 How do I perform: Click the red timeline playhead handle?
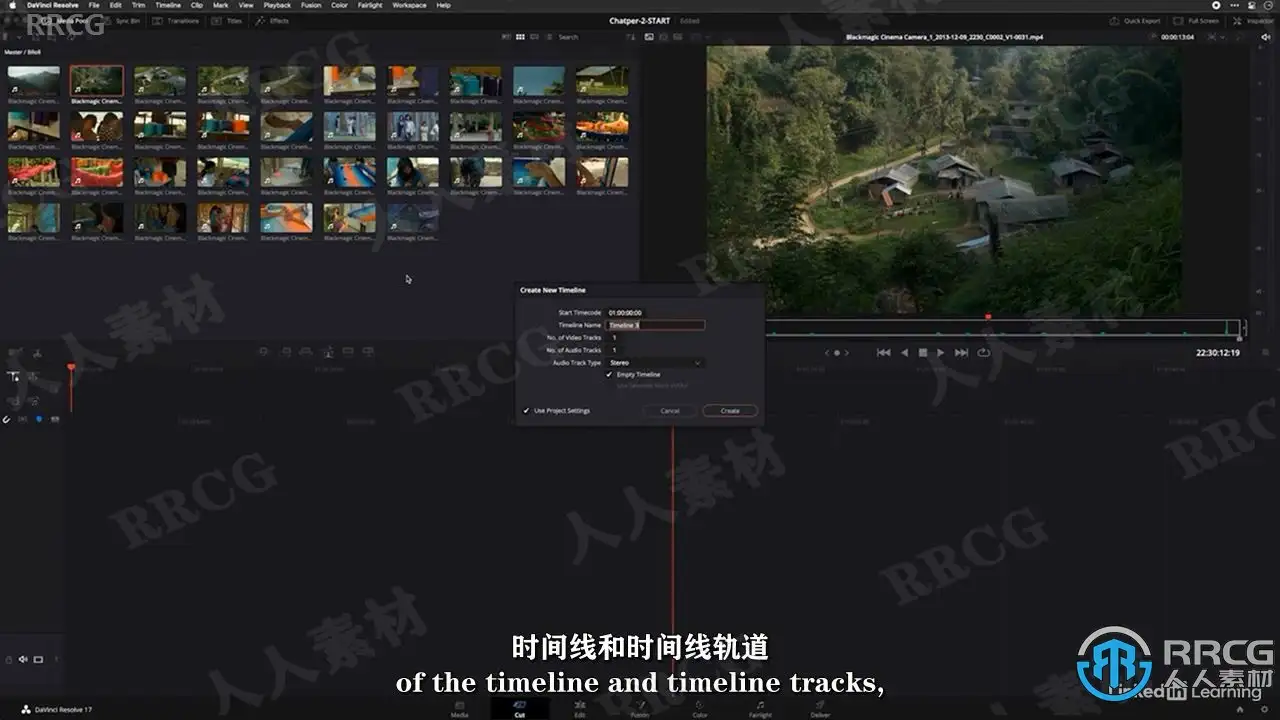[x=71, y=368]
